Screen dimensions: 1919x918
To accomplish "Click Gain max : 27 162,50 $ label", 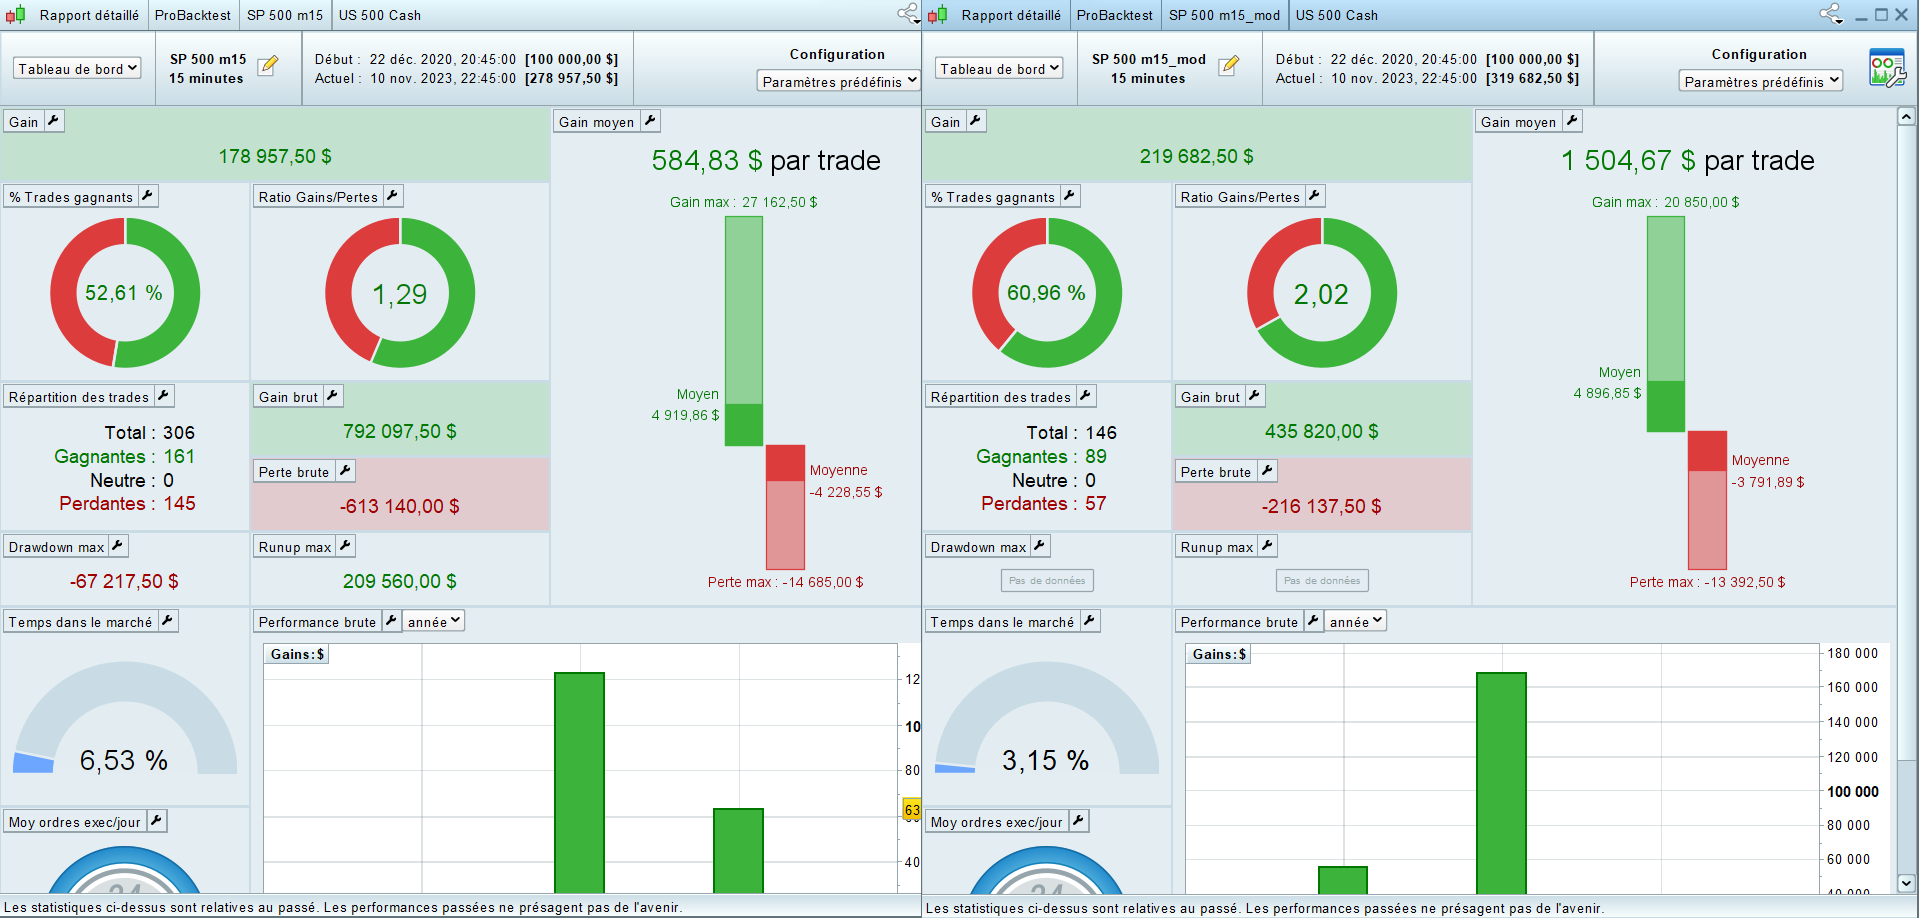I will (744, 202).
